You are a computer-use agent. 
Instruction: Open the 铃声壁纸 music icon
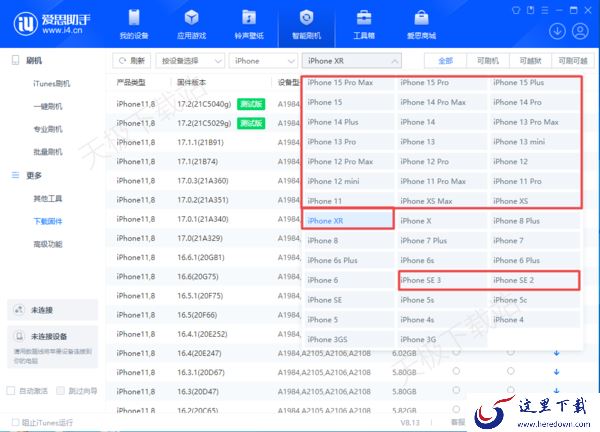tap(249, 18)
